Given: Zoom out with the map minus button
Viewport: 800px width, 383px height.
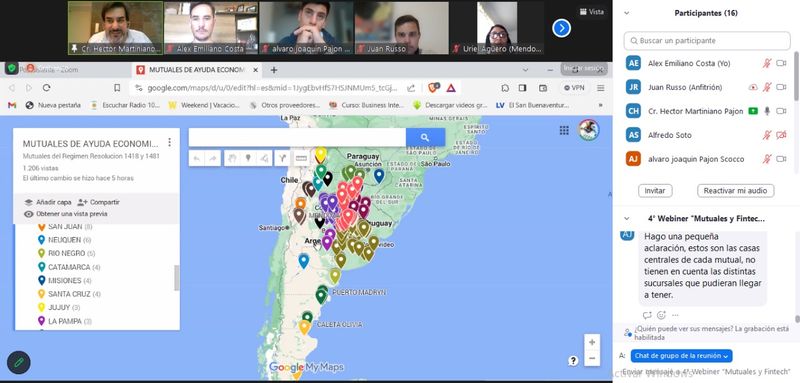Looking at the screenshot, I should (x=592, y=359).
